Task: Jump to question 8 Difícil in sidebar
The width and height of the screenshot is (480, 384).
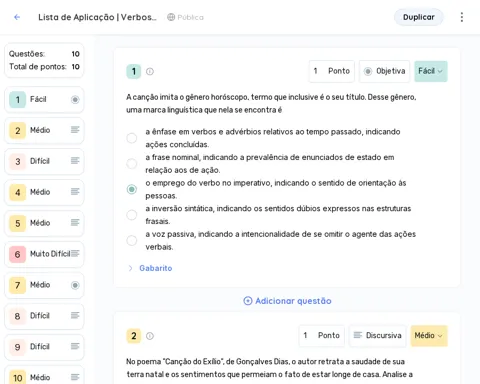Action: (44, 316)
